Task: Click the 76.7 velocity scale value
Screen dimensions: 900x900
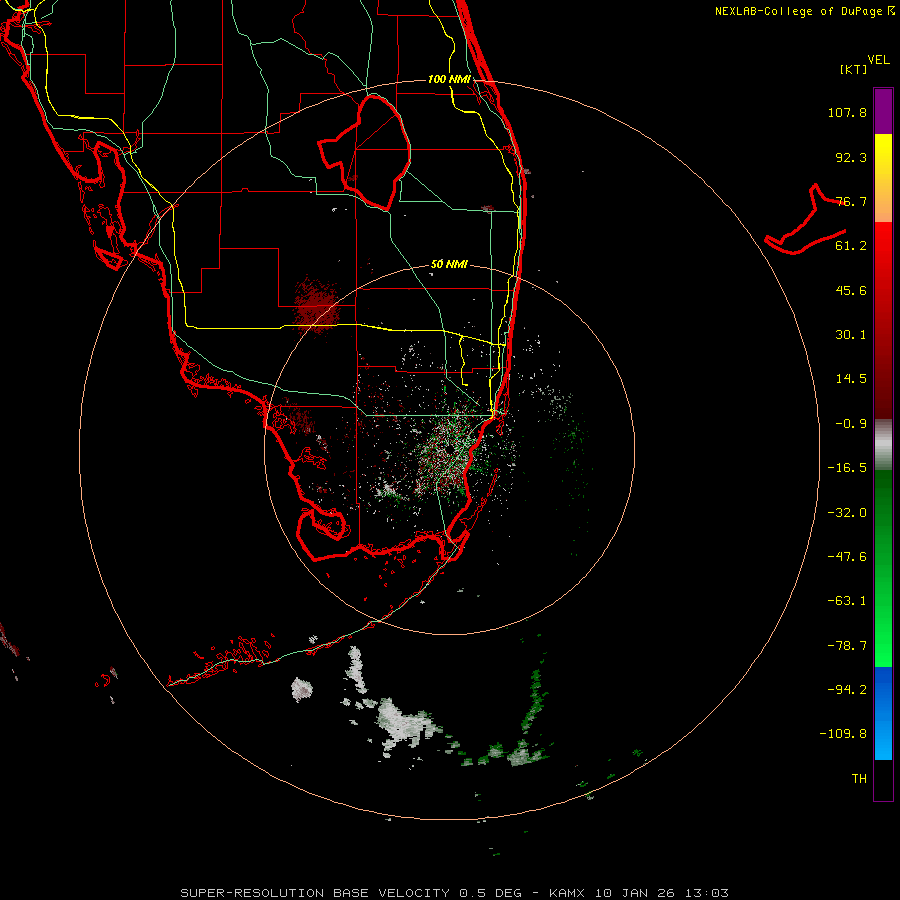Action: [x=851, y=201]
